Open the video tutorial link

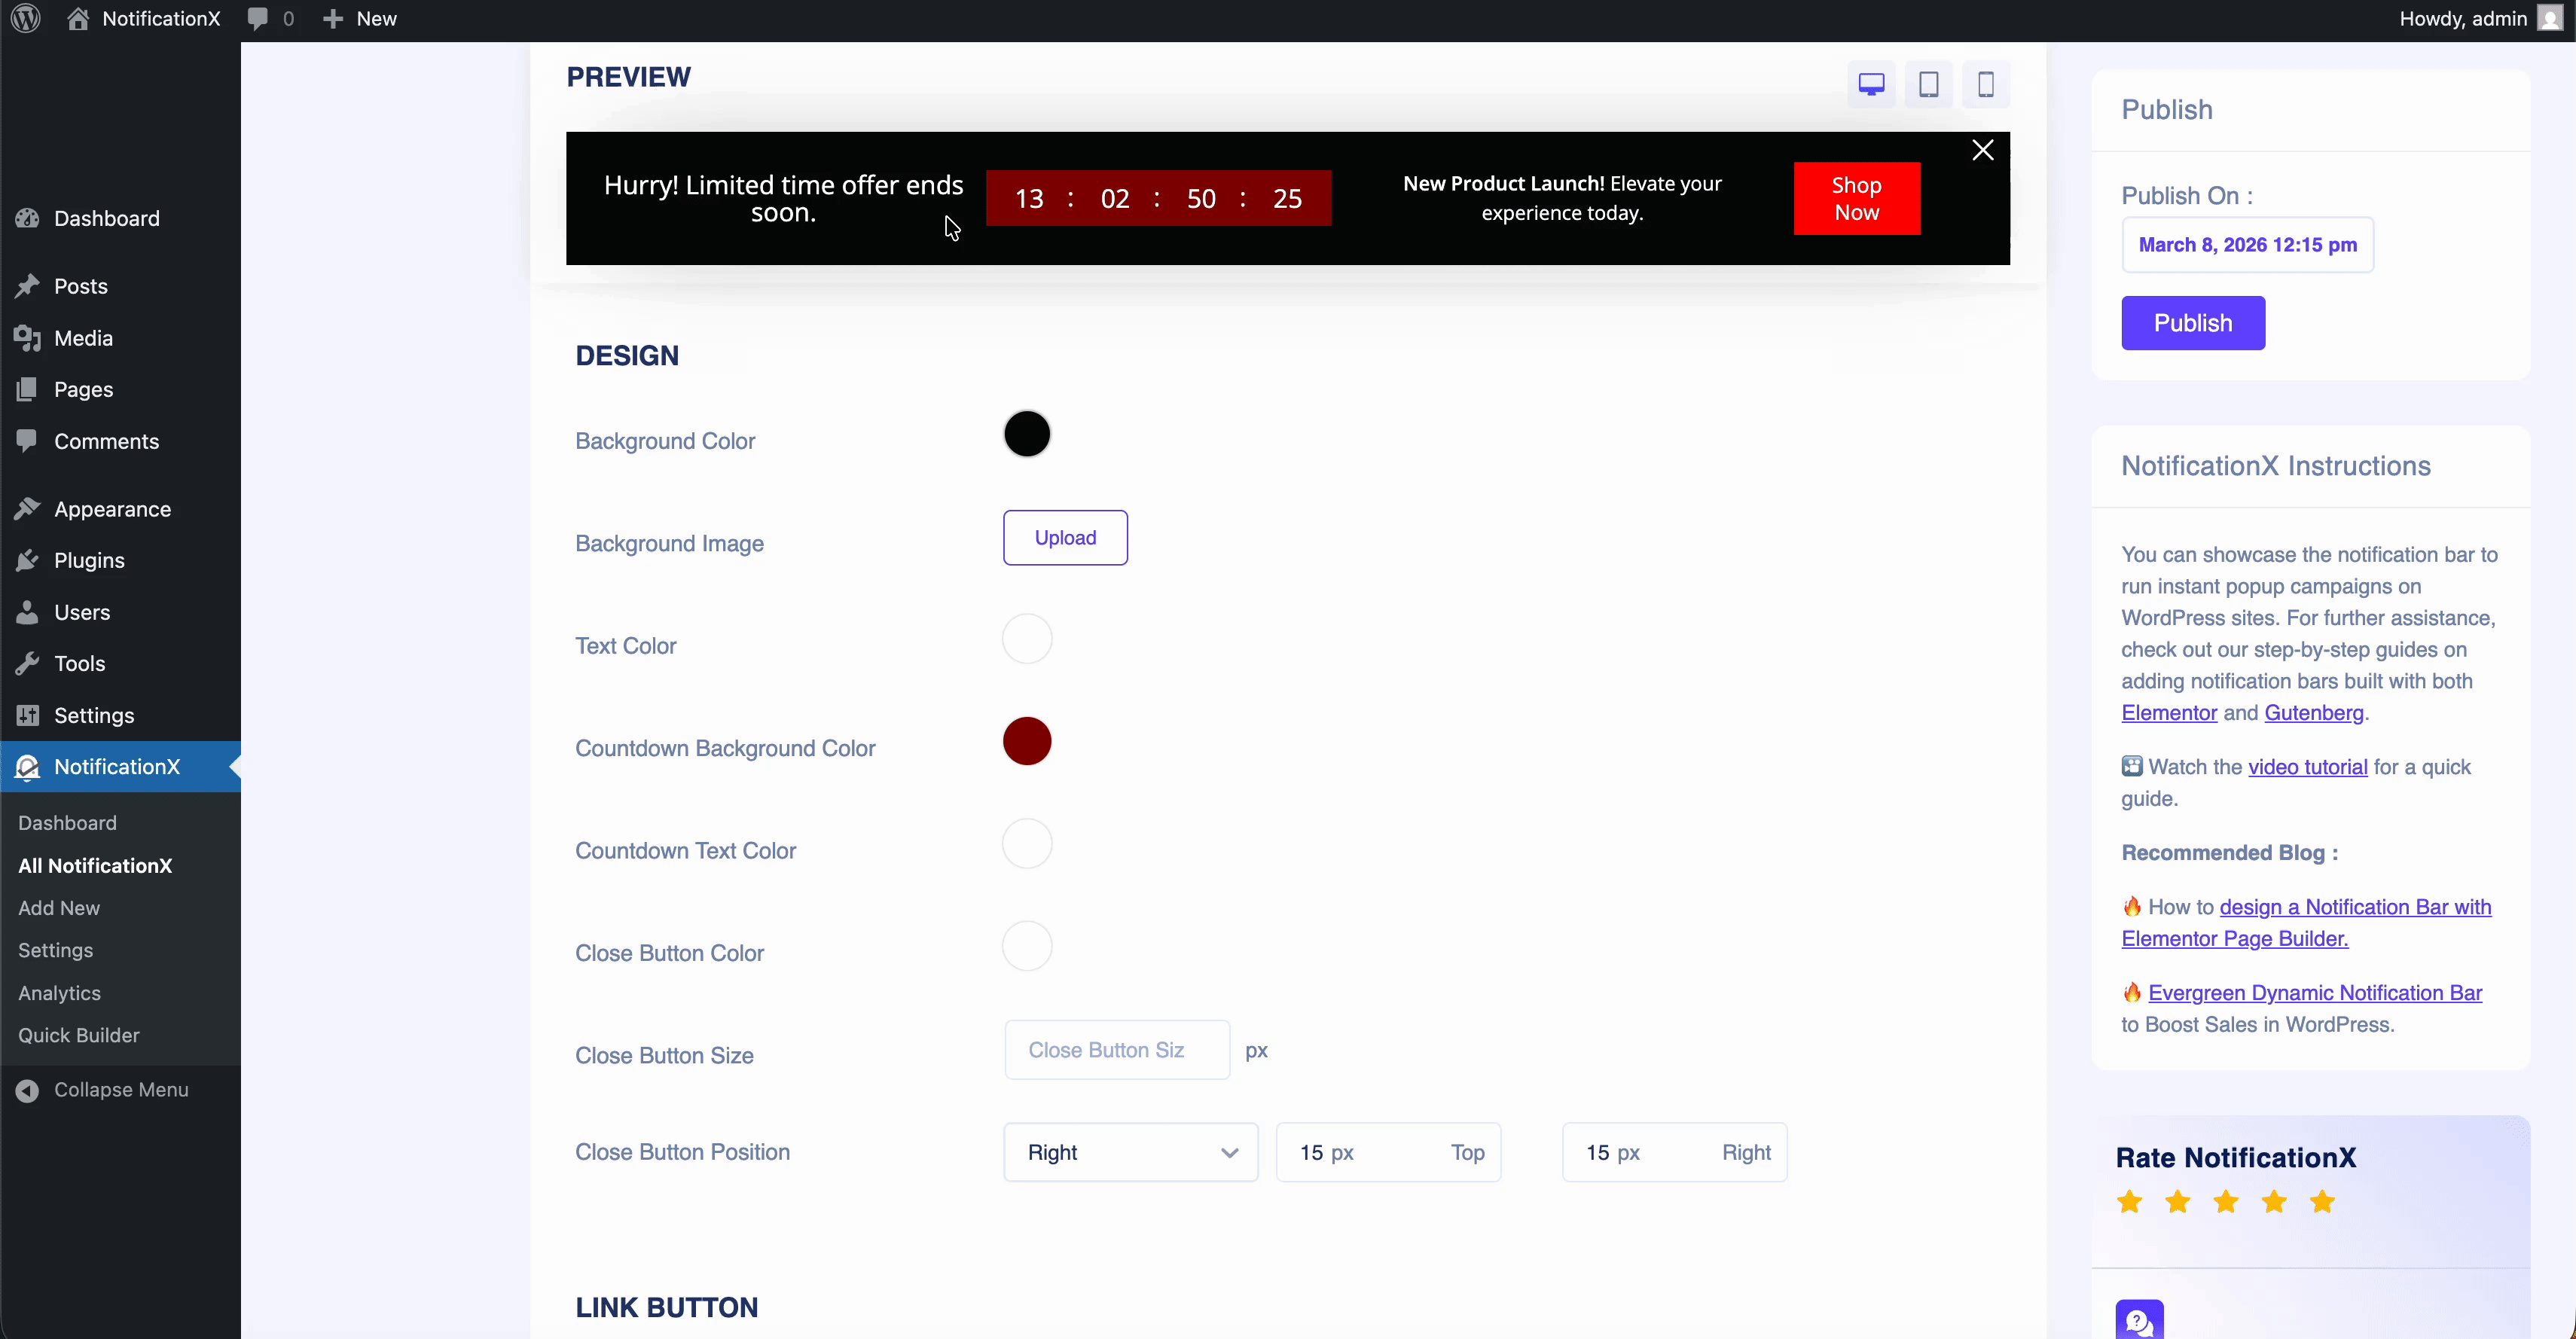tap(2307, 766)
